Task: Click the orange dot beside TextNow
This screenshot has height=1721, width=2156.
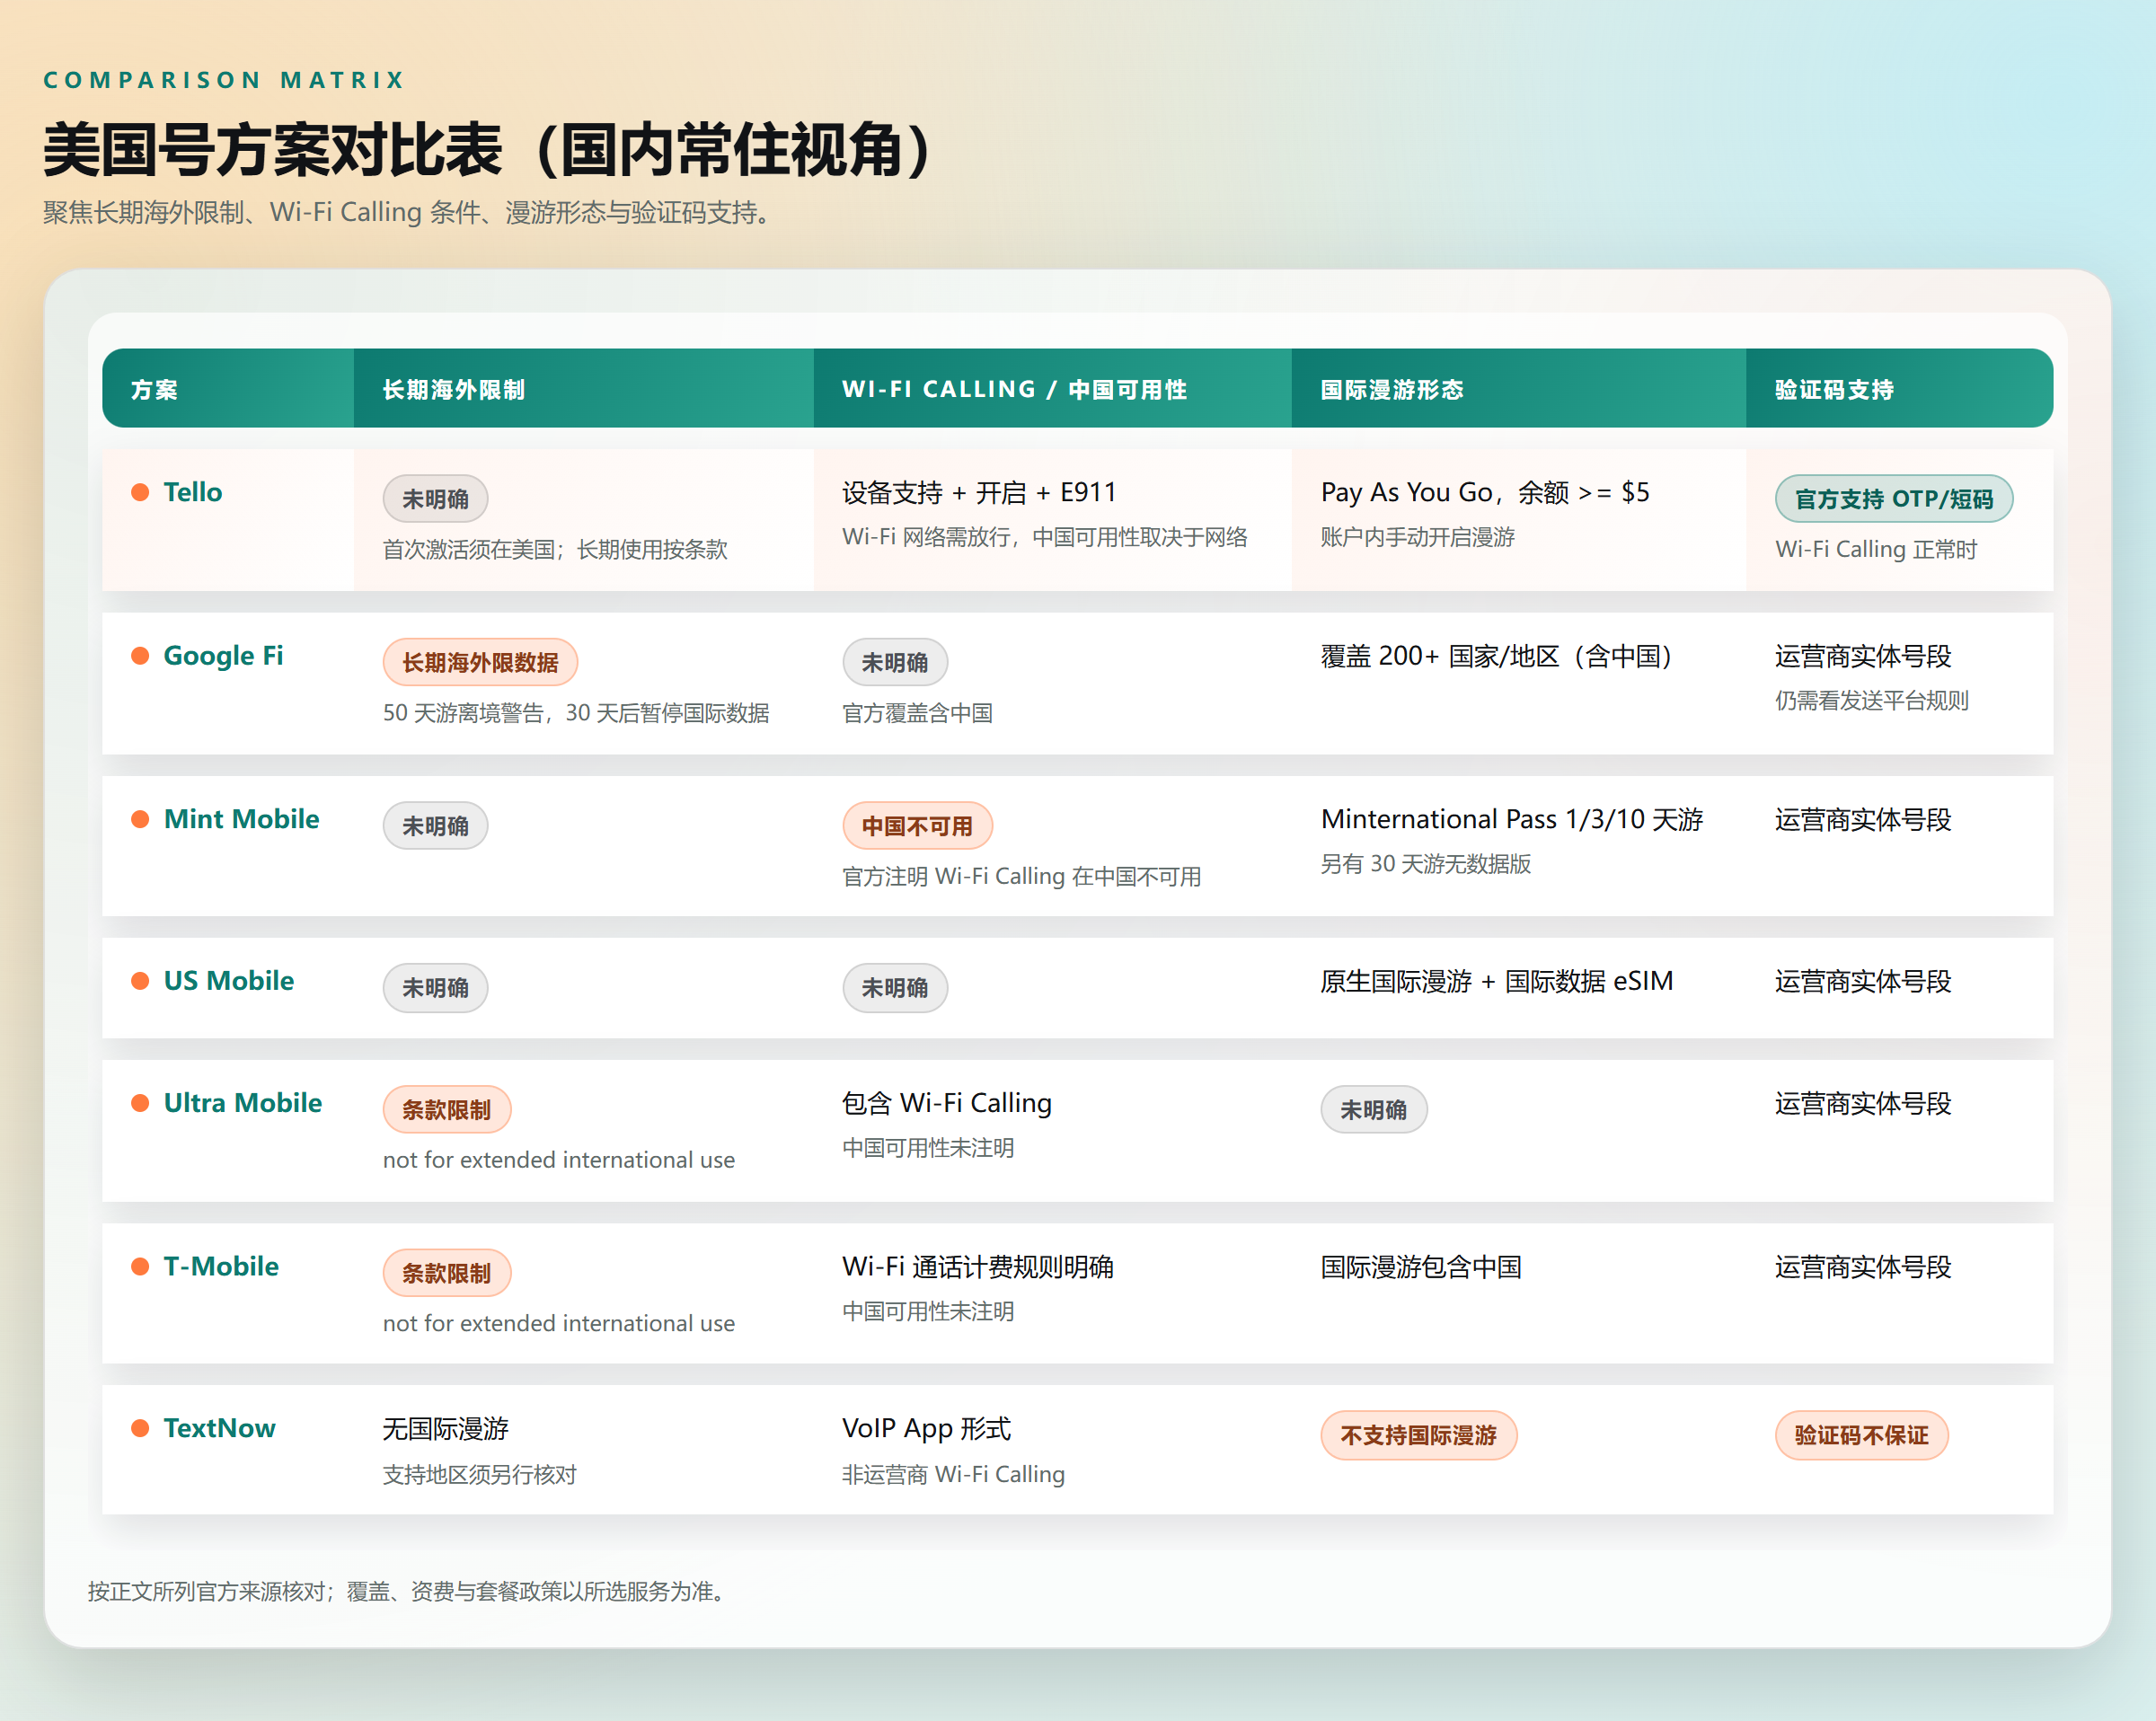Action: (x=140, y=1428)
